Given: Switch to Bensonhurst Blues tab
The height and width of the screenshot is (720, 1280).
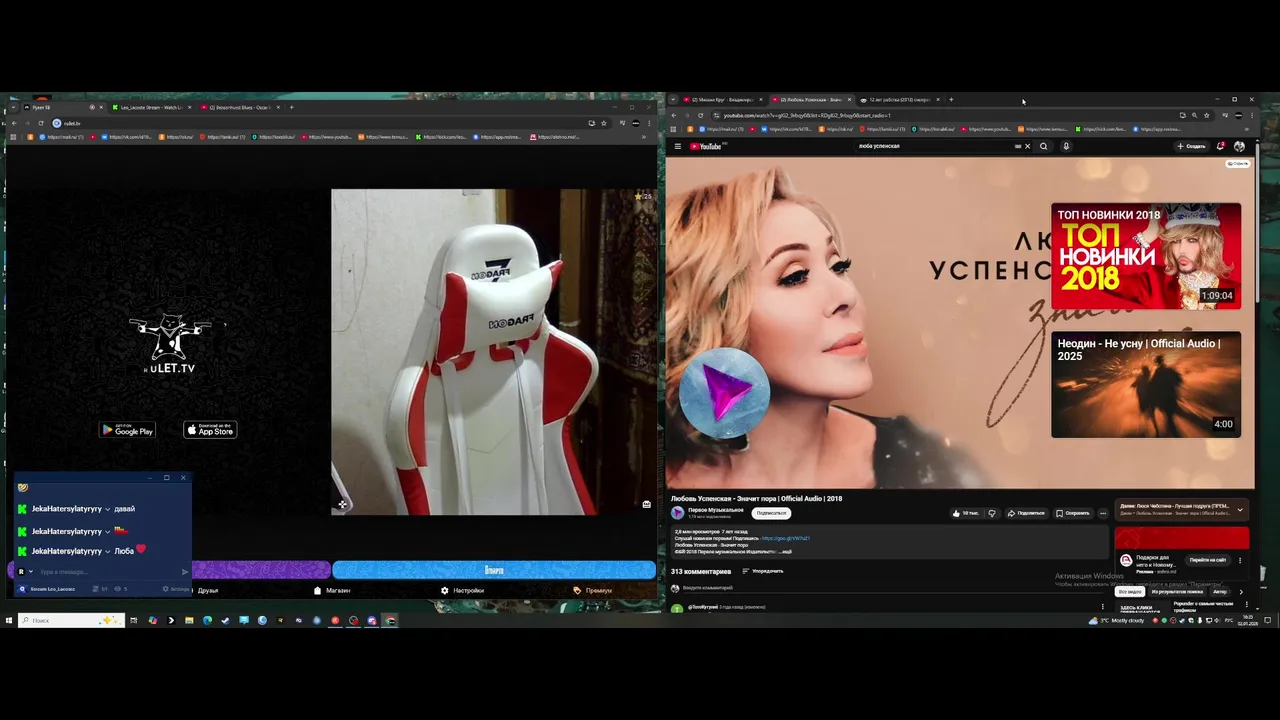Looking at the screenshot, I should (x=238, y=107).
